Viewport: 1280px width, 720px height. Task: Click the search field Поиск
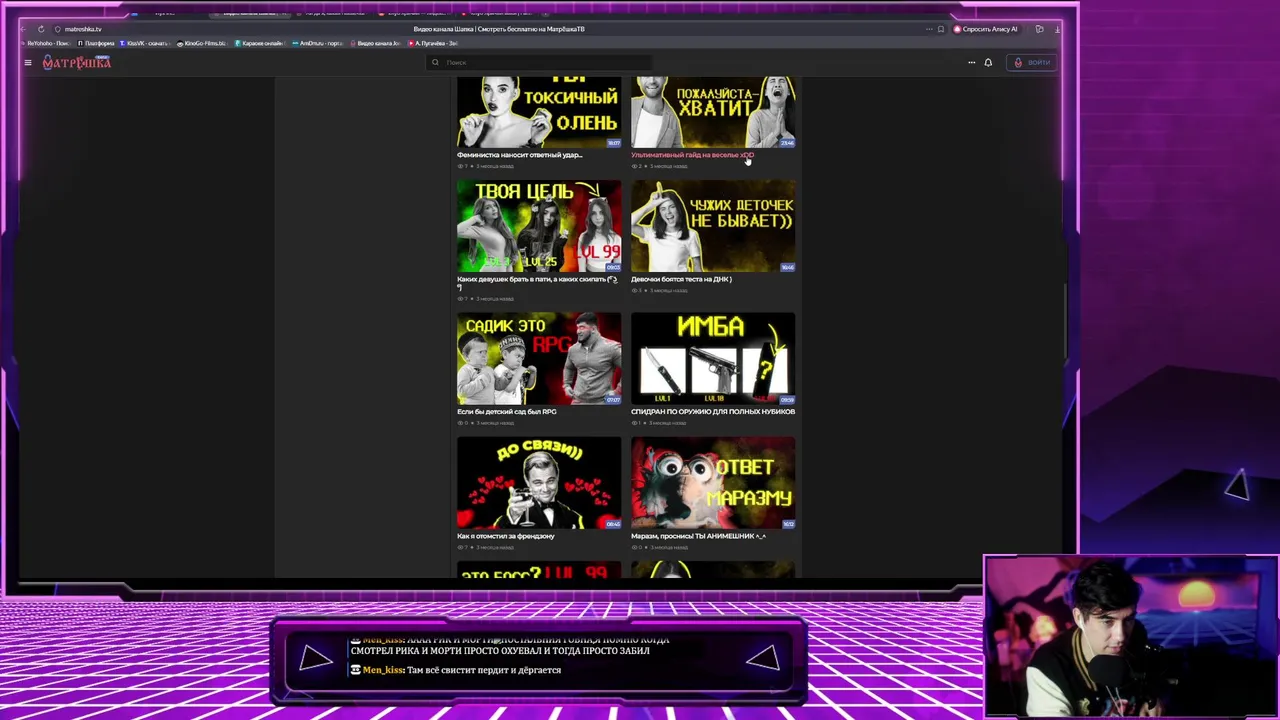(x=540, y=62)
